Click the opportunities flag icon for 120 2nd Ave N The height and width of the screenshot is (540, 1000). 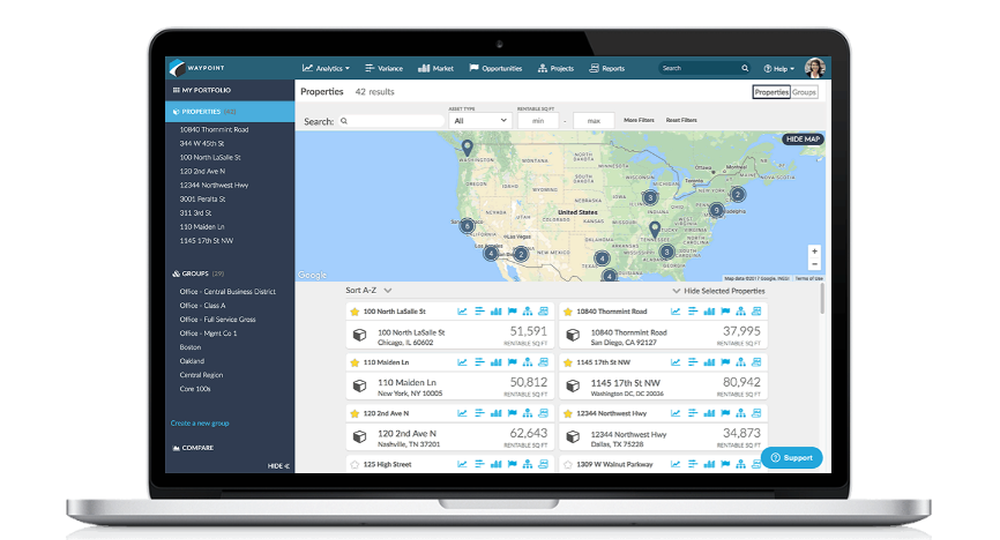512,413
